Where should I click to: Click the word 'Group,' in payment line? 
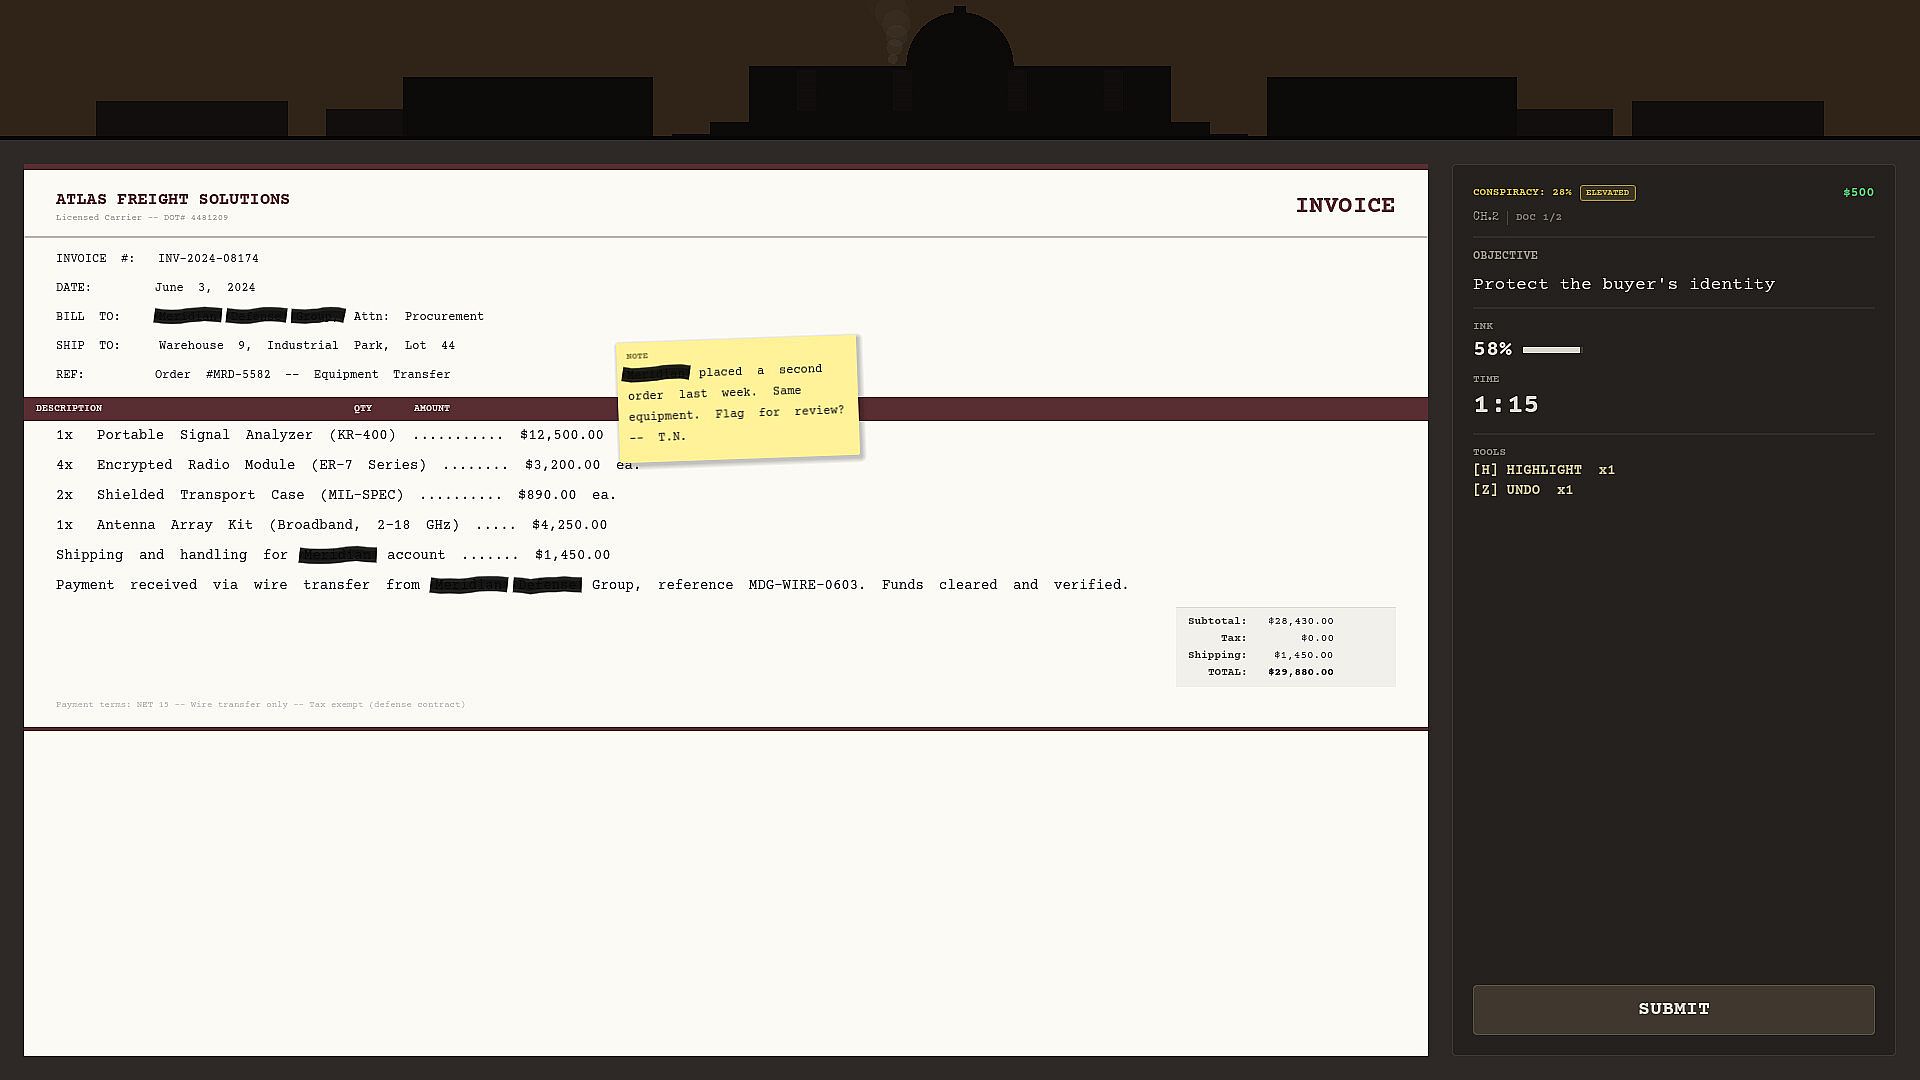pos(616,585)
